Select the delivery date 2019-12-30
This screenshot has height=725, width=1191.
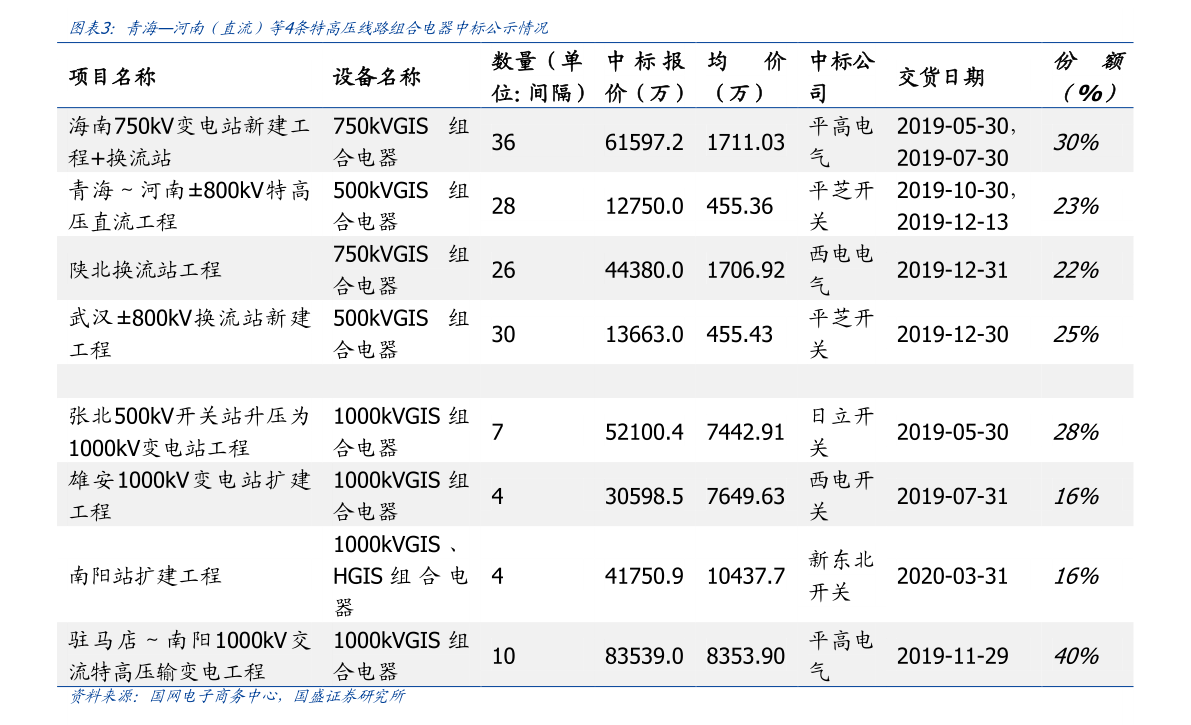(952, 334)
